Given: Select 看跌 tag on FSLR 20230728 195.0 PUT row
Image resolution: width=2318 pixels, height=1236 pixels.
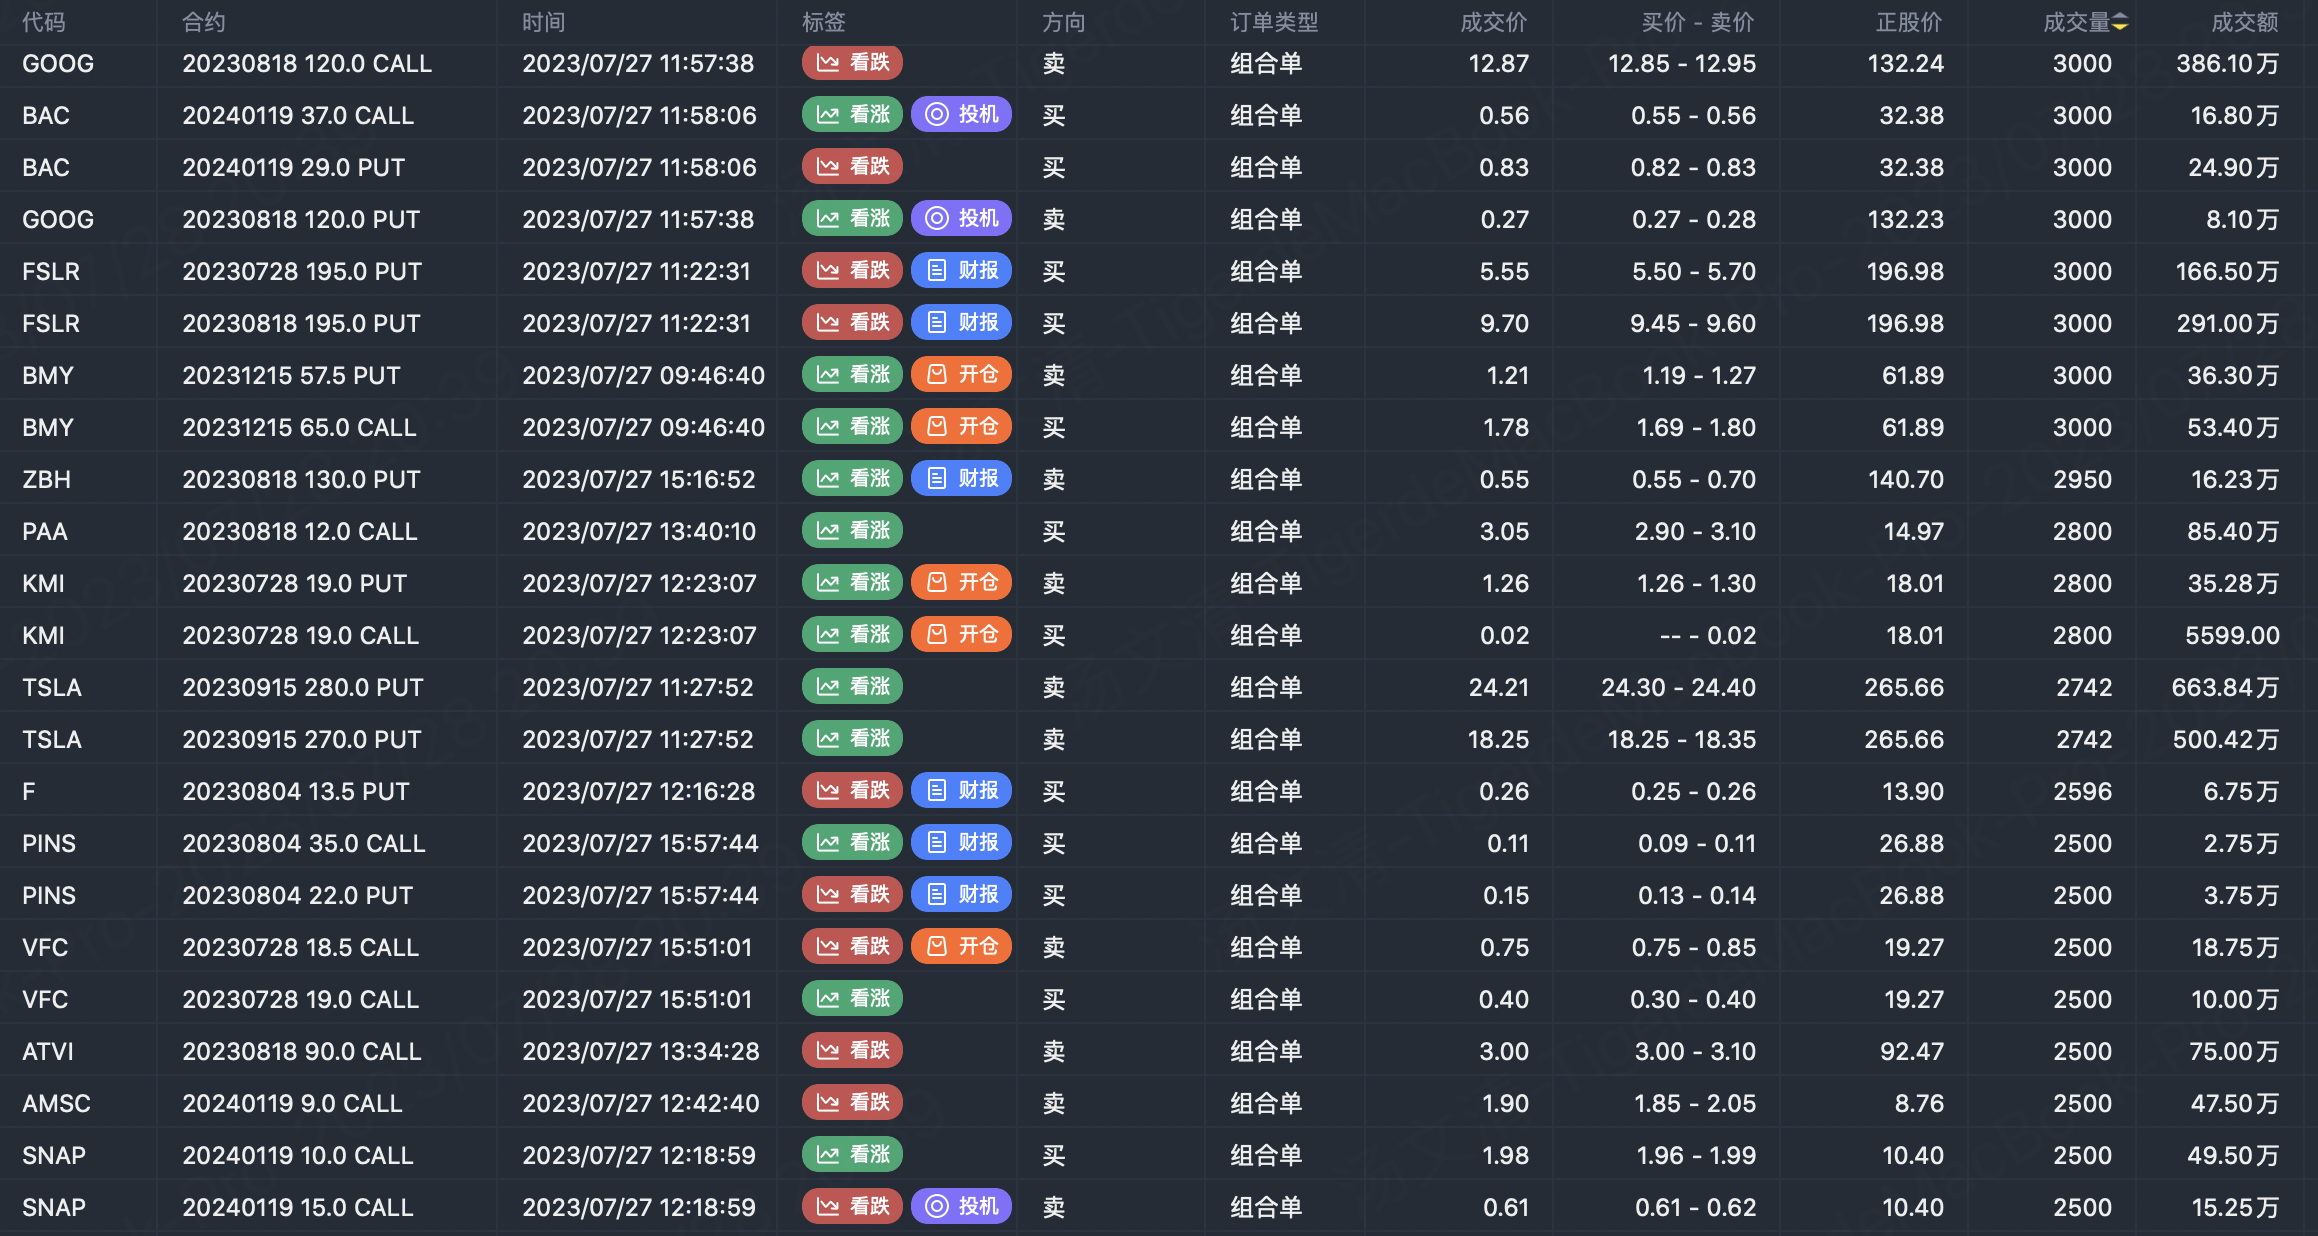Looking at the screenshot, I should [852, 271].
